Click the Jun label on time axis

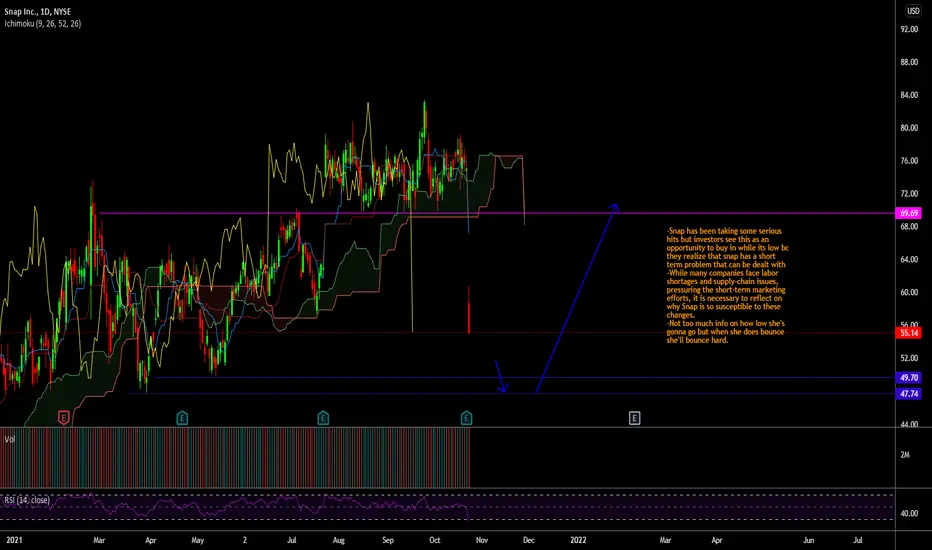point(808,540)
